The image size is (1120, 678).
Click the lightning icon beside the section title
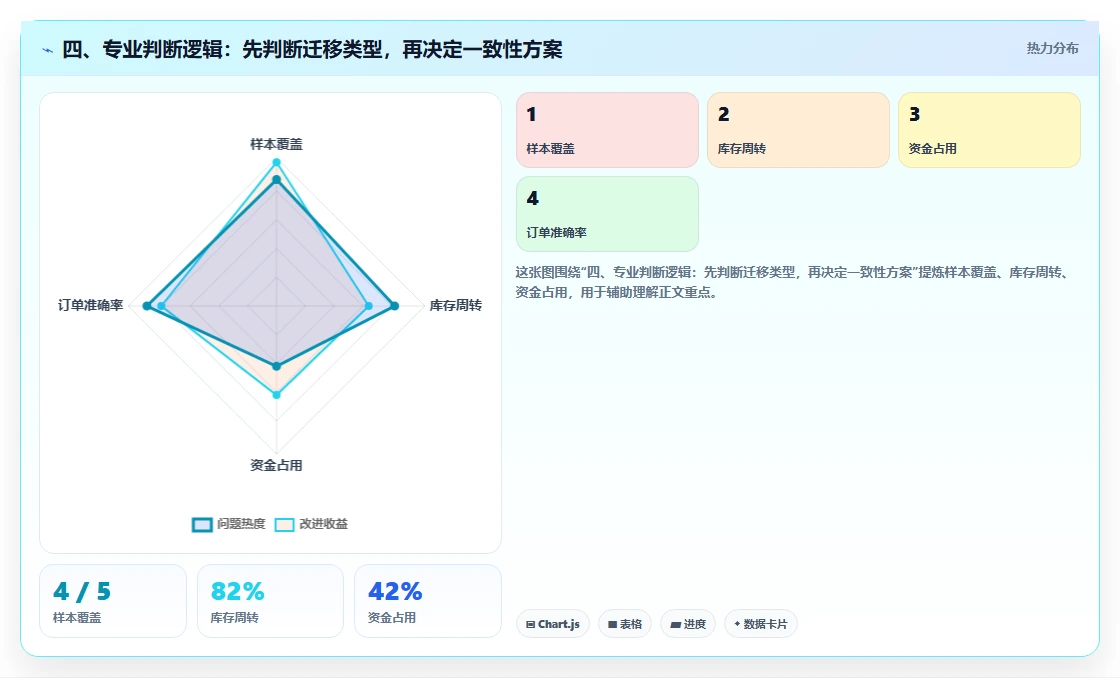point(48,50)
